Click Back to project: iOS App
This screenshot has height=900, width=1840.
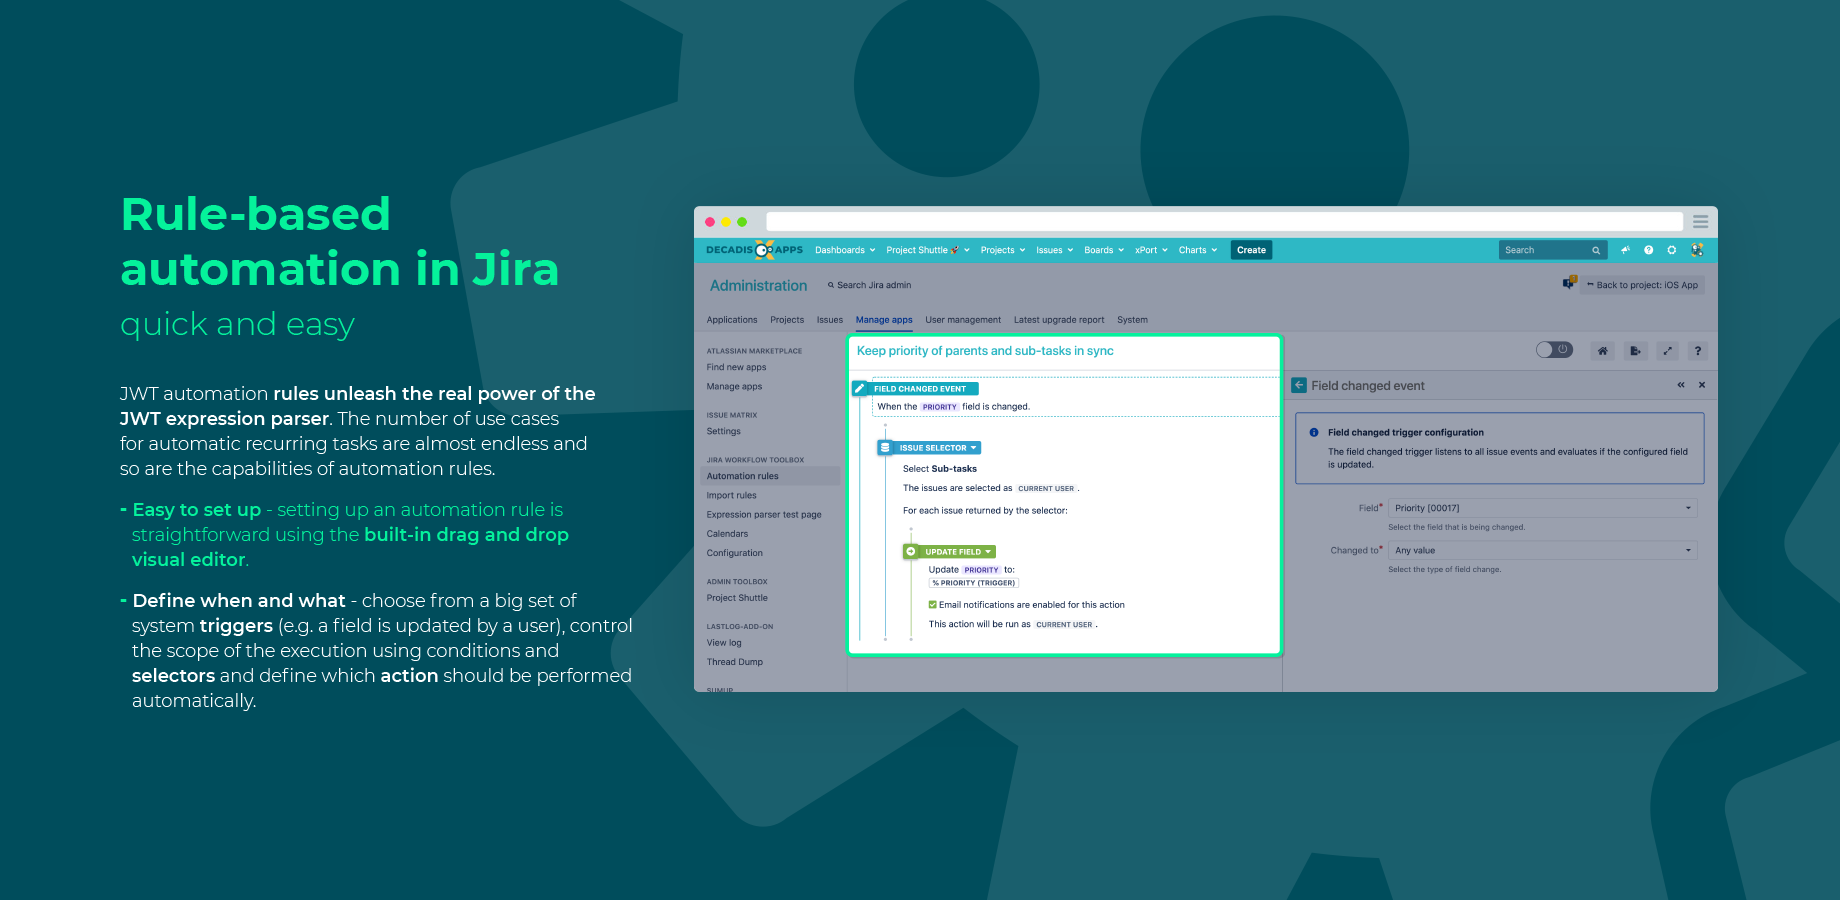(1642, 285)
